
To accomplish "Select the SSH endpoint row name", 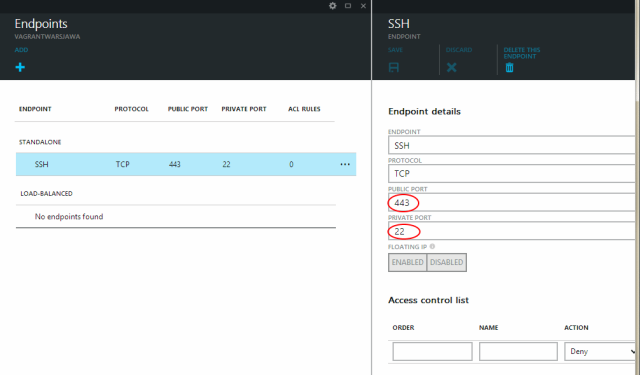I will pyautogui.click(x=41, y=164).
